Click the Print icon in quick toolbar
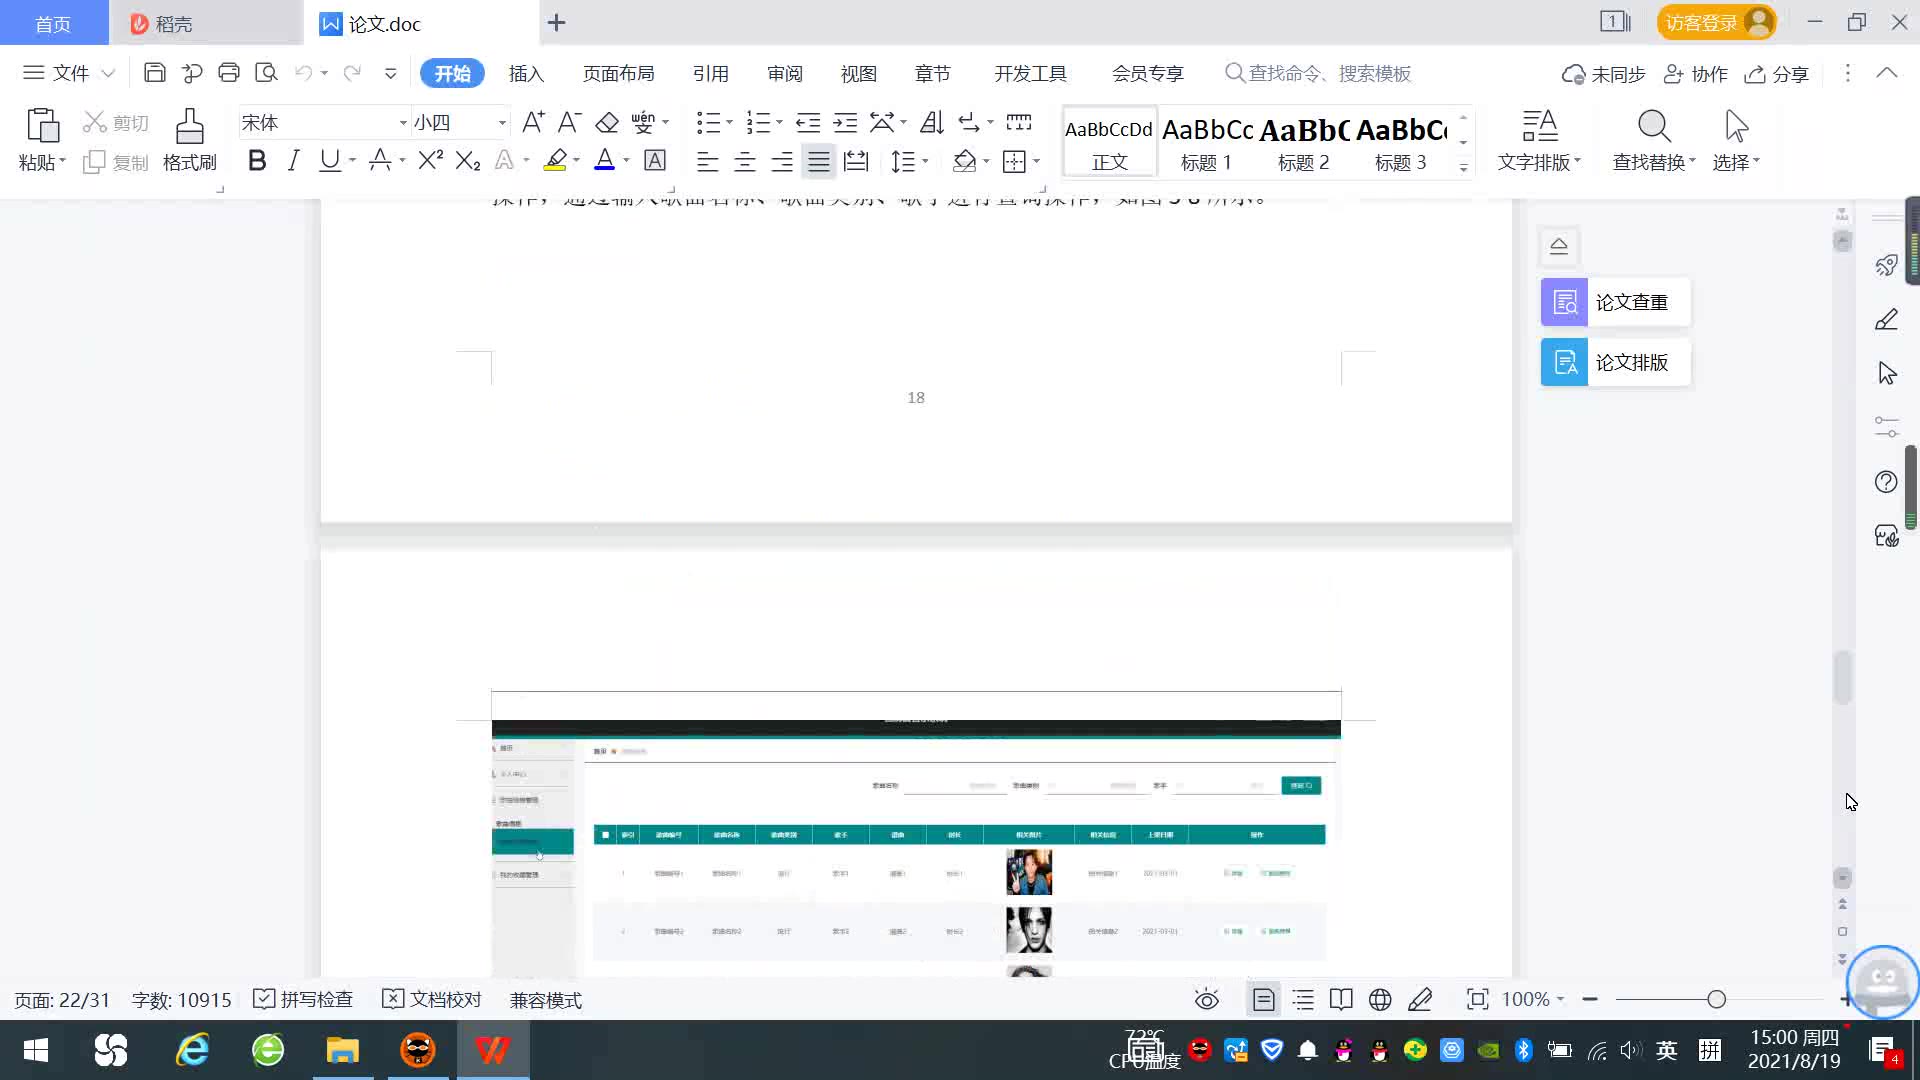This screenshot has width=1920, height=1080. click(229, 73)
